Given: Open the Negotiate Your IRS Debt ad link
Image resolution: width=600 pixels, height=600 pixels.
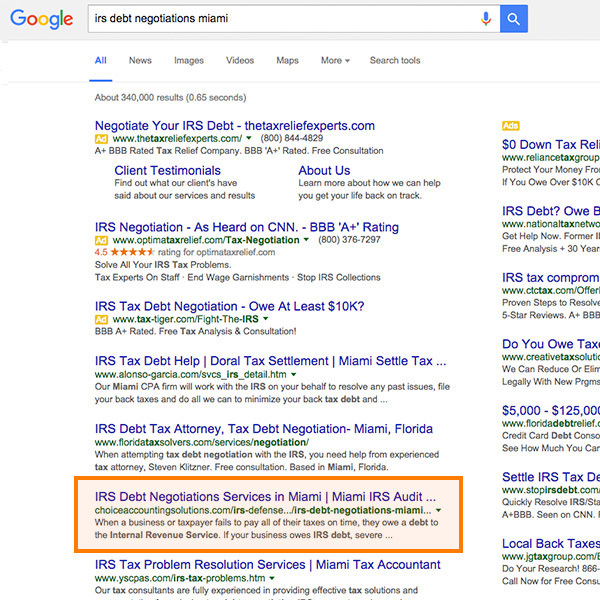Looking at the screenshot, I should click(235, 126).
